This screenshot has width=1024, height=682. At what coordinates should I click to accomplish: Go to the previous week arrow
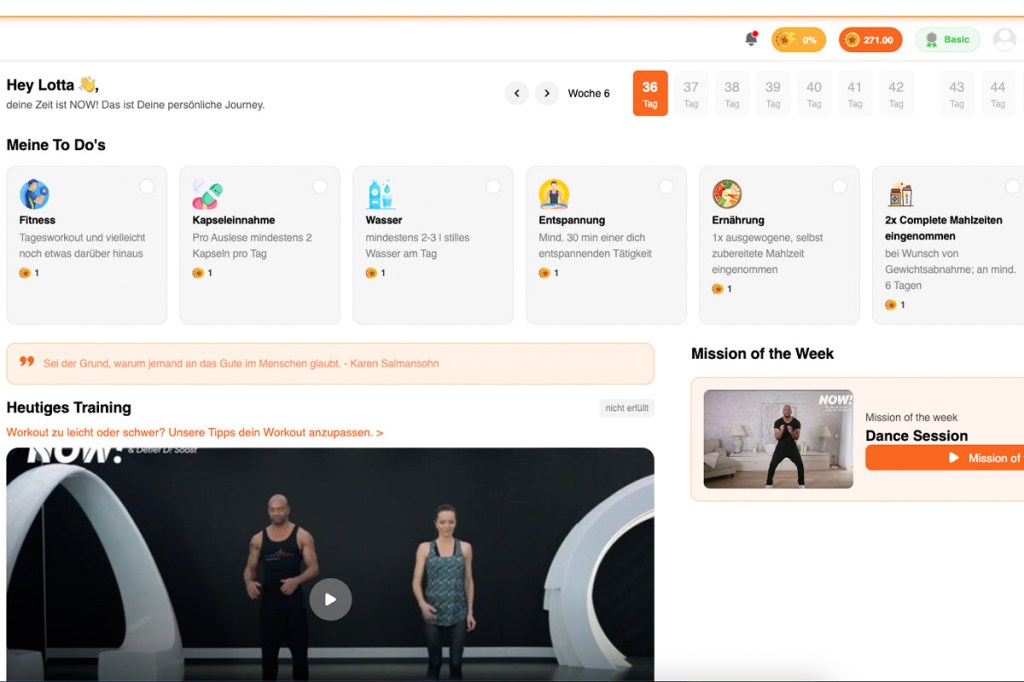(517, 93)
